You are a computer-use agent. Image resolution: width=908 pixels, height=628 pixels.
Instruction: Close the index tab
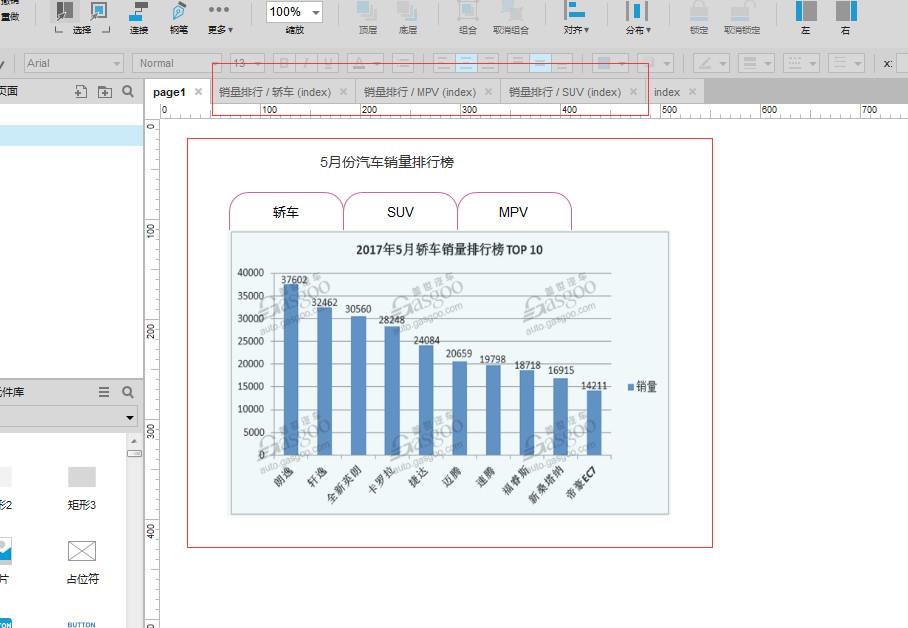pyautogui.click(x=692, y=92)
